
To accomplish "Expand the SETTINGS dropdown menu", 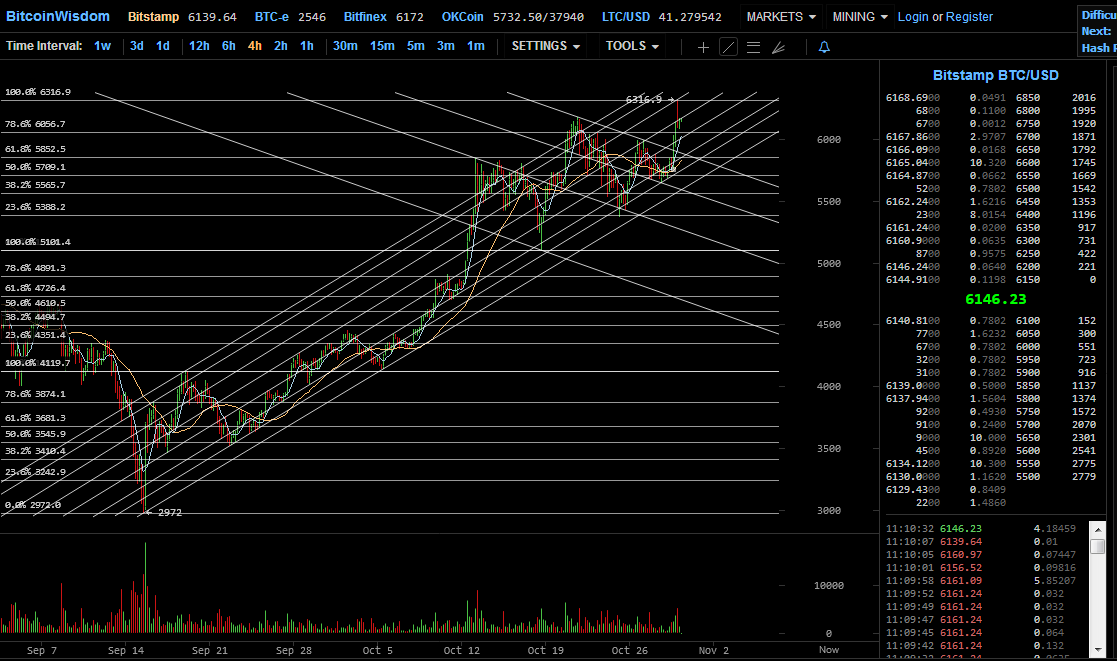I will (x=546, y=46).
